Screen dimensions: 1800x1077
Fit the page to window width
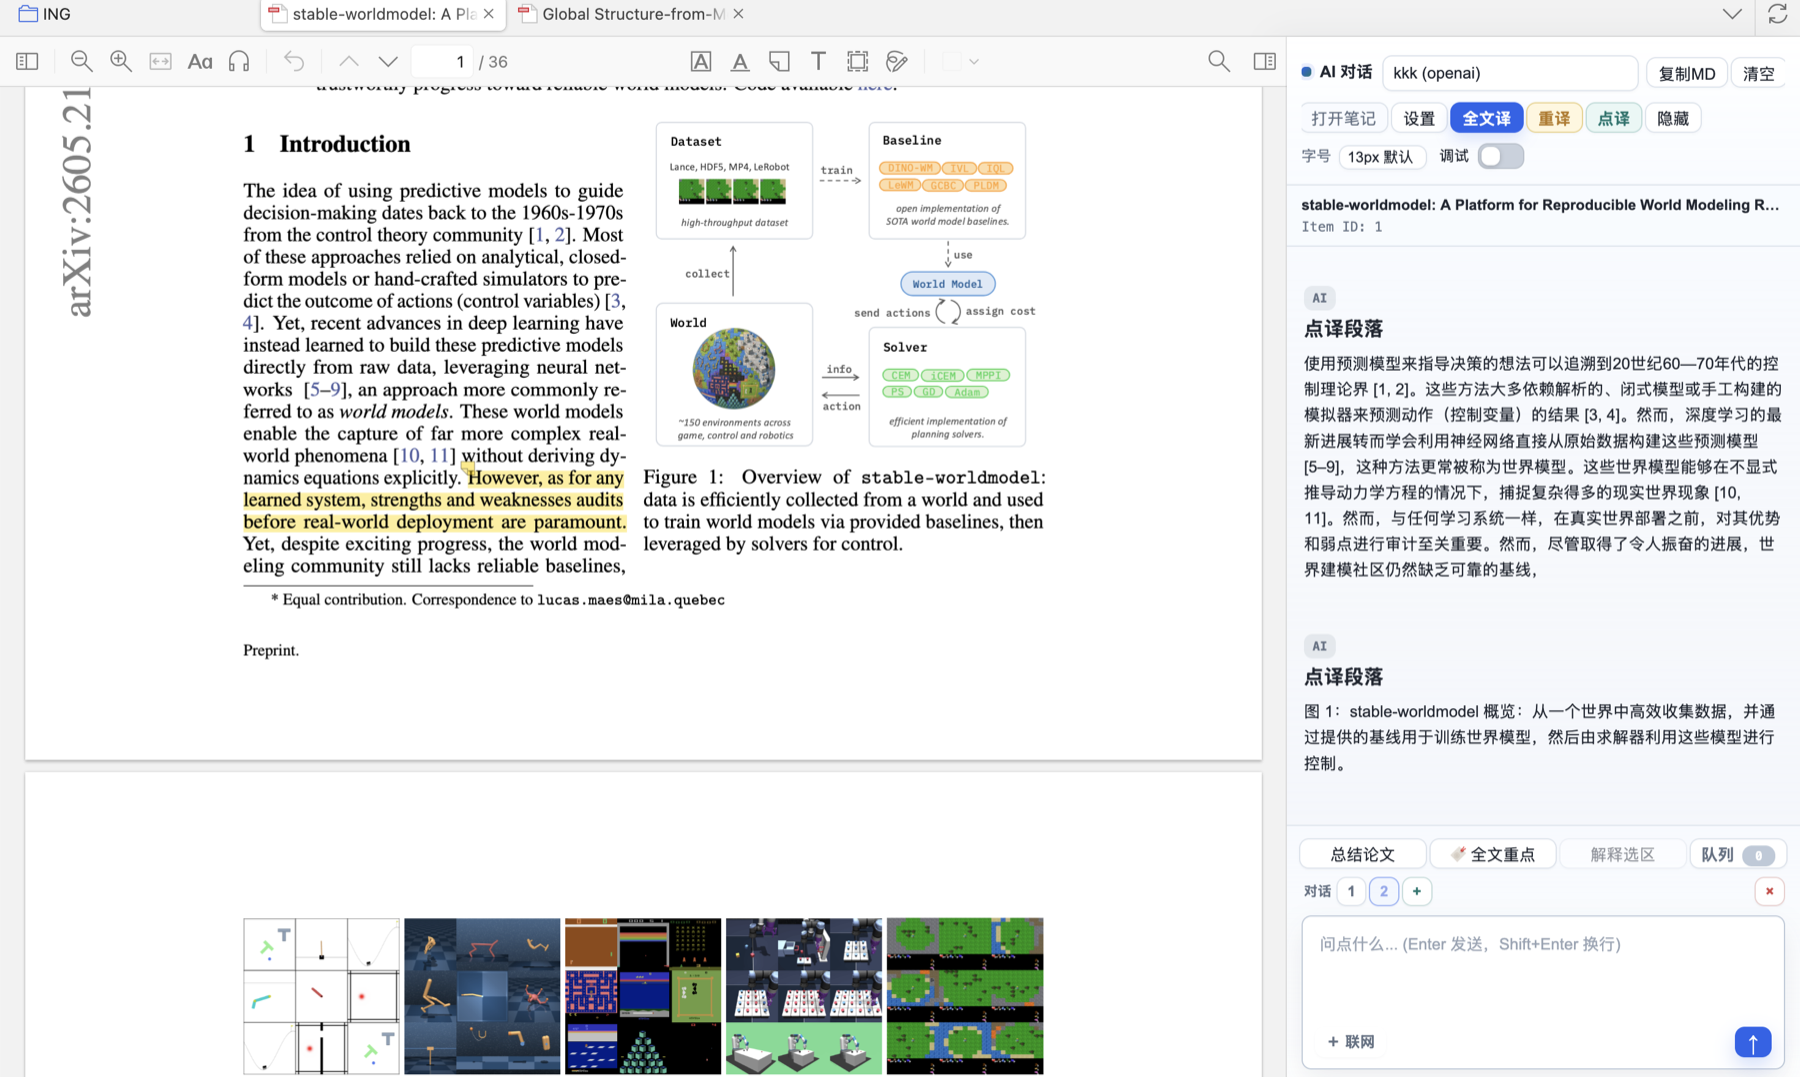[x=160, y=62]
